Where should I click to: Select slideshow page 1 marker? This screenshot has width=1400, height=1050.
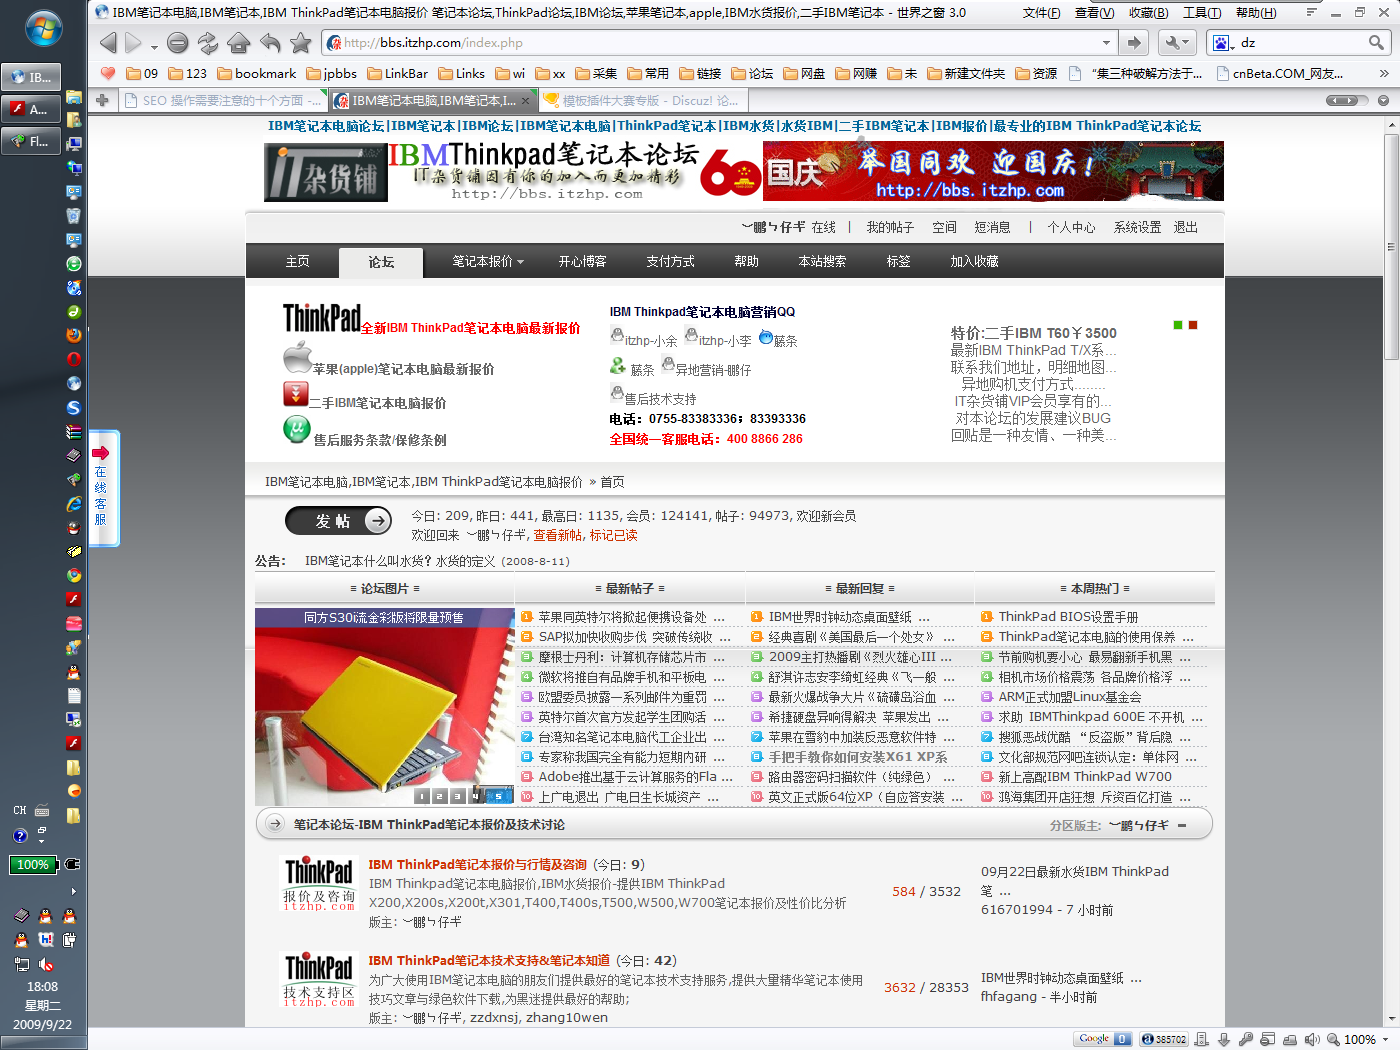click(x=422, y=796)
